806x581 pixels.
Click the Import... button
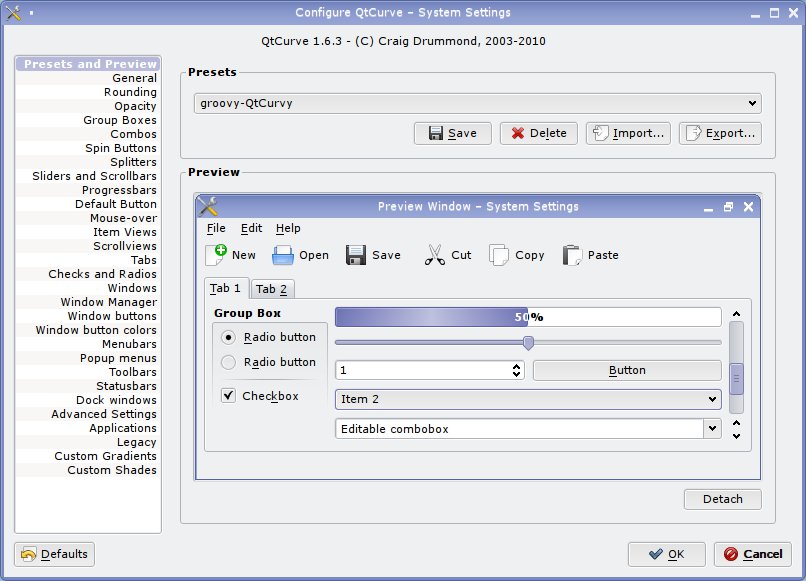(628, 134)
